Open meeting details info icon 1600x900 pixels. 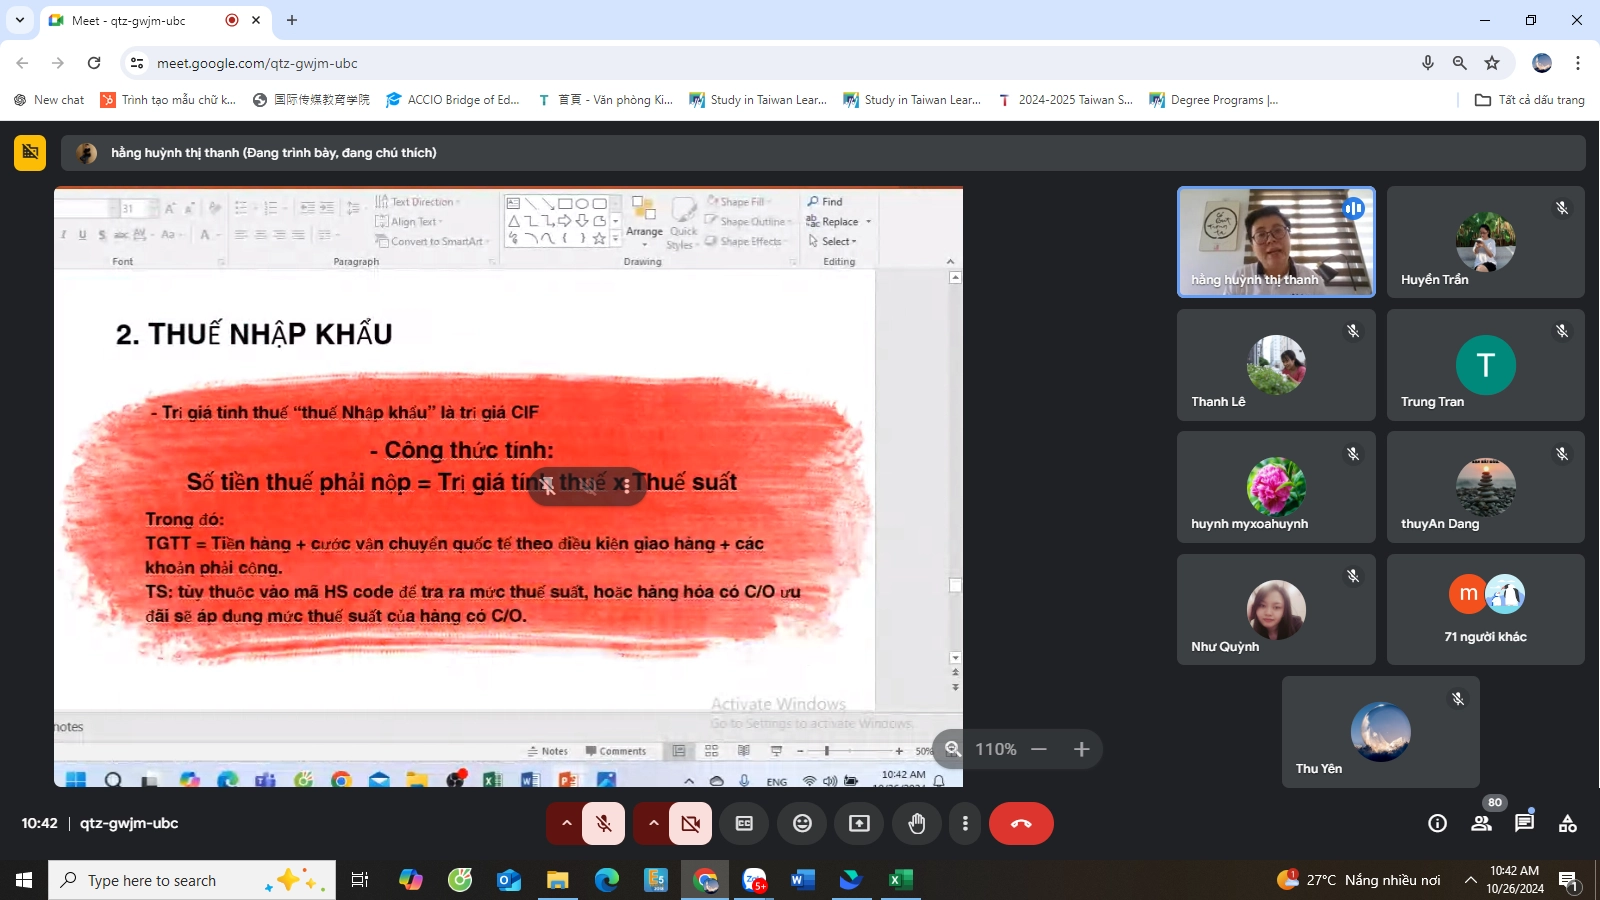point(1437,823)
